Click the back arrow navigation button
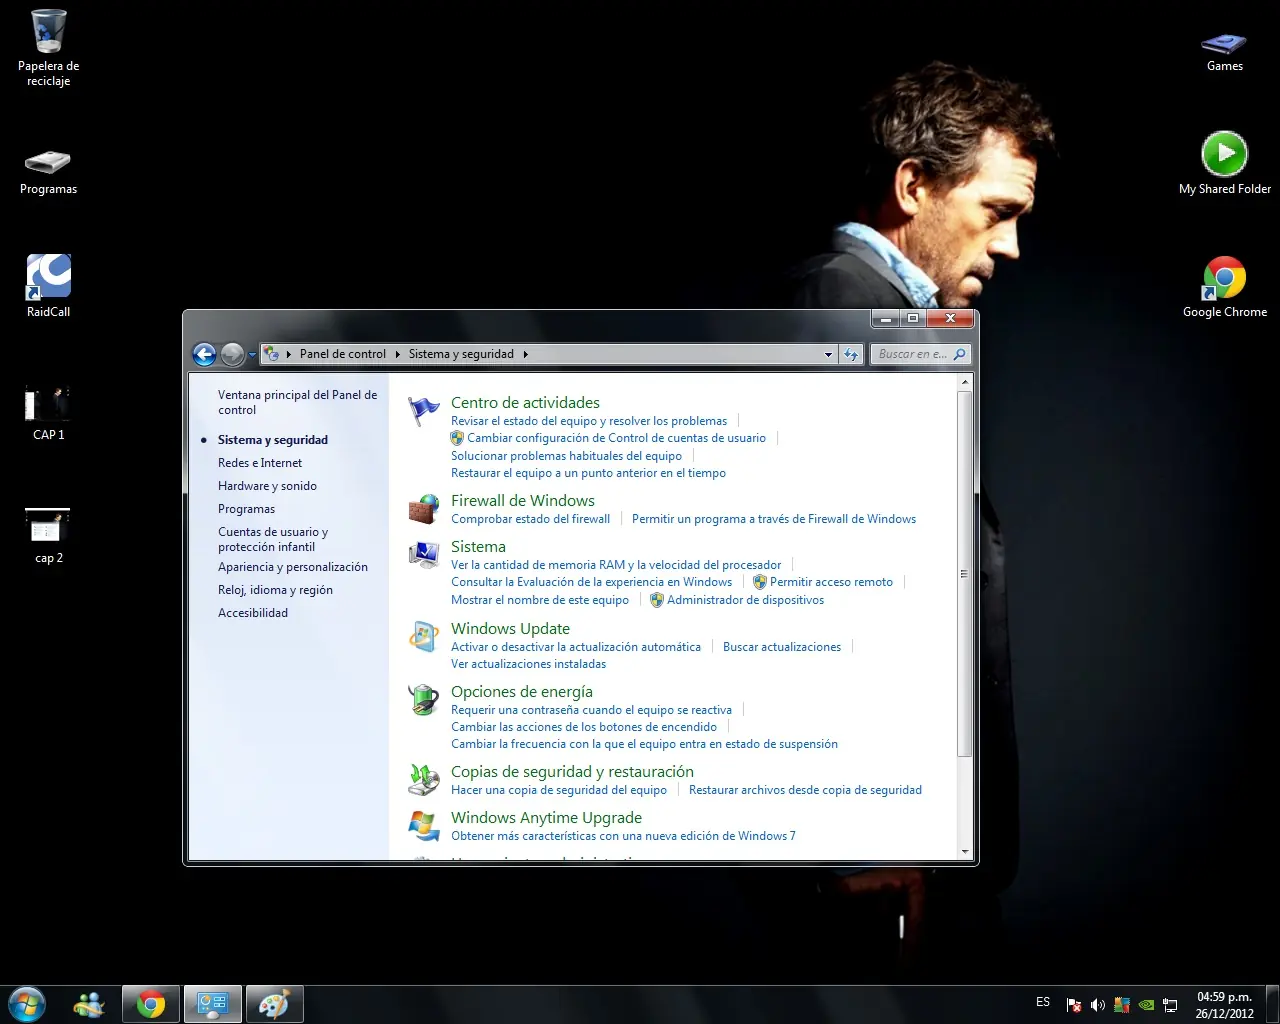 204,354
